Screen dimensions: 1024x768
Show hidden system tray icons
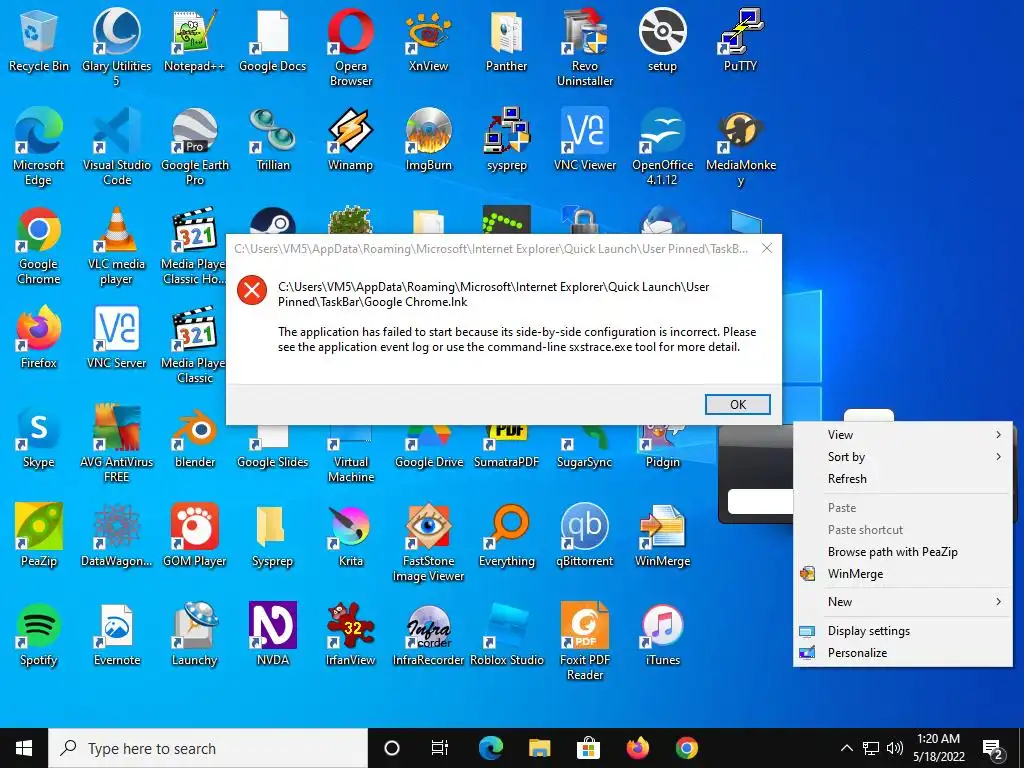(x=846, y=748)
